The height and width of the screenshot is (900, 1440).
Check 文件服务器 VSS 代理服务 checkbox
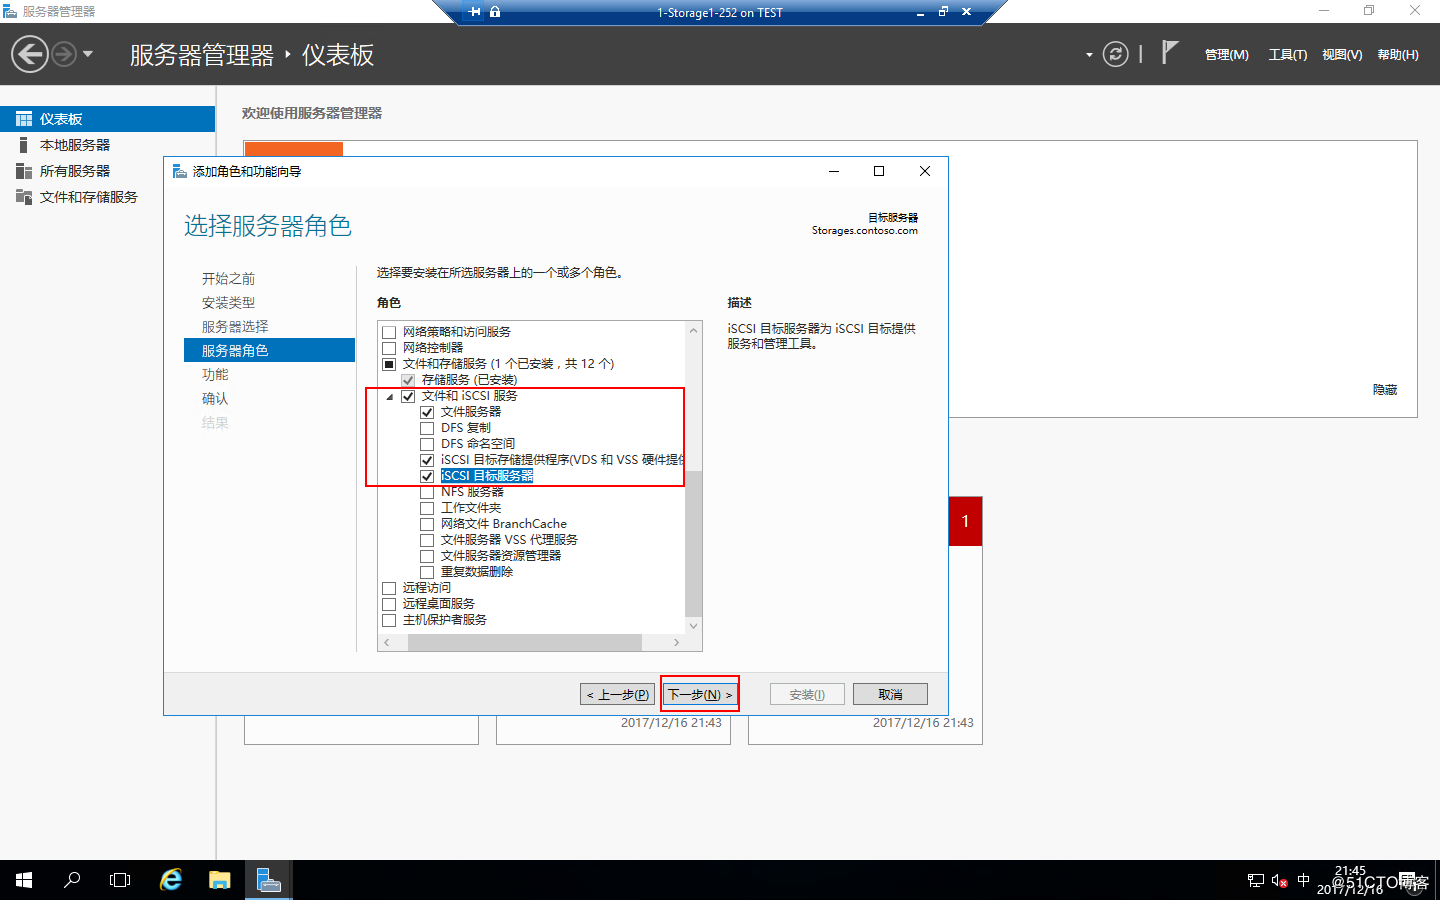(x=427, y=540)
